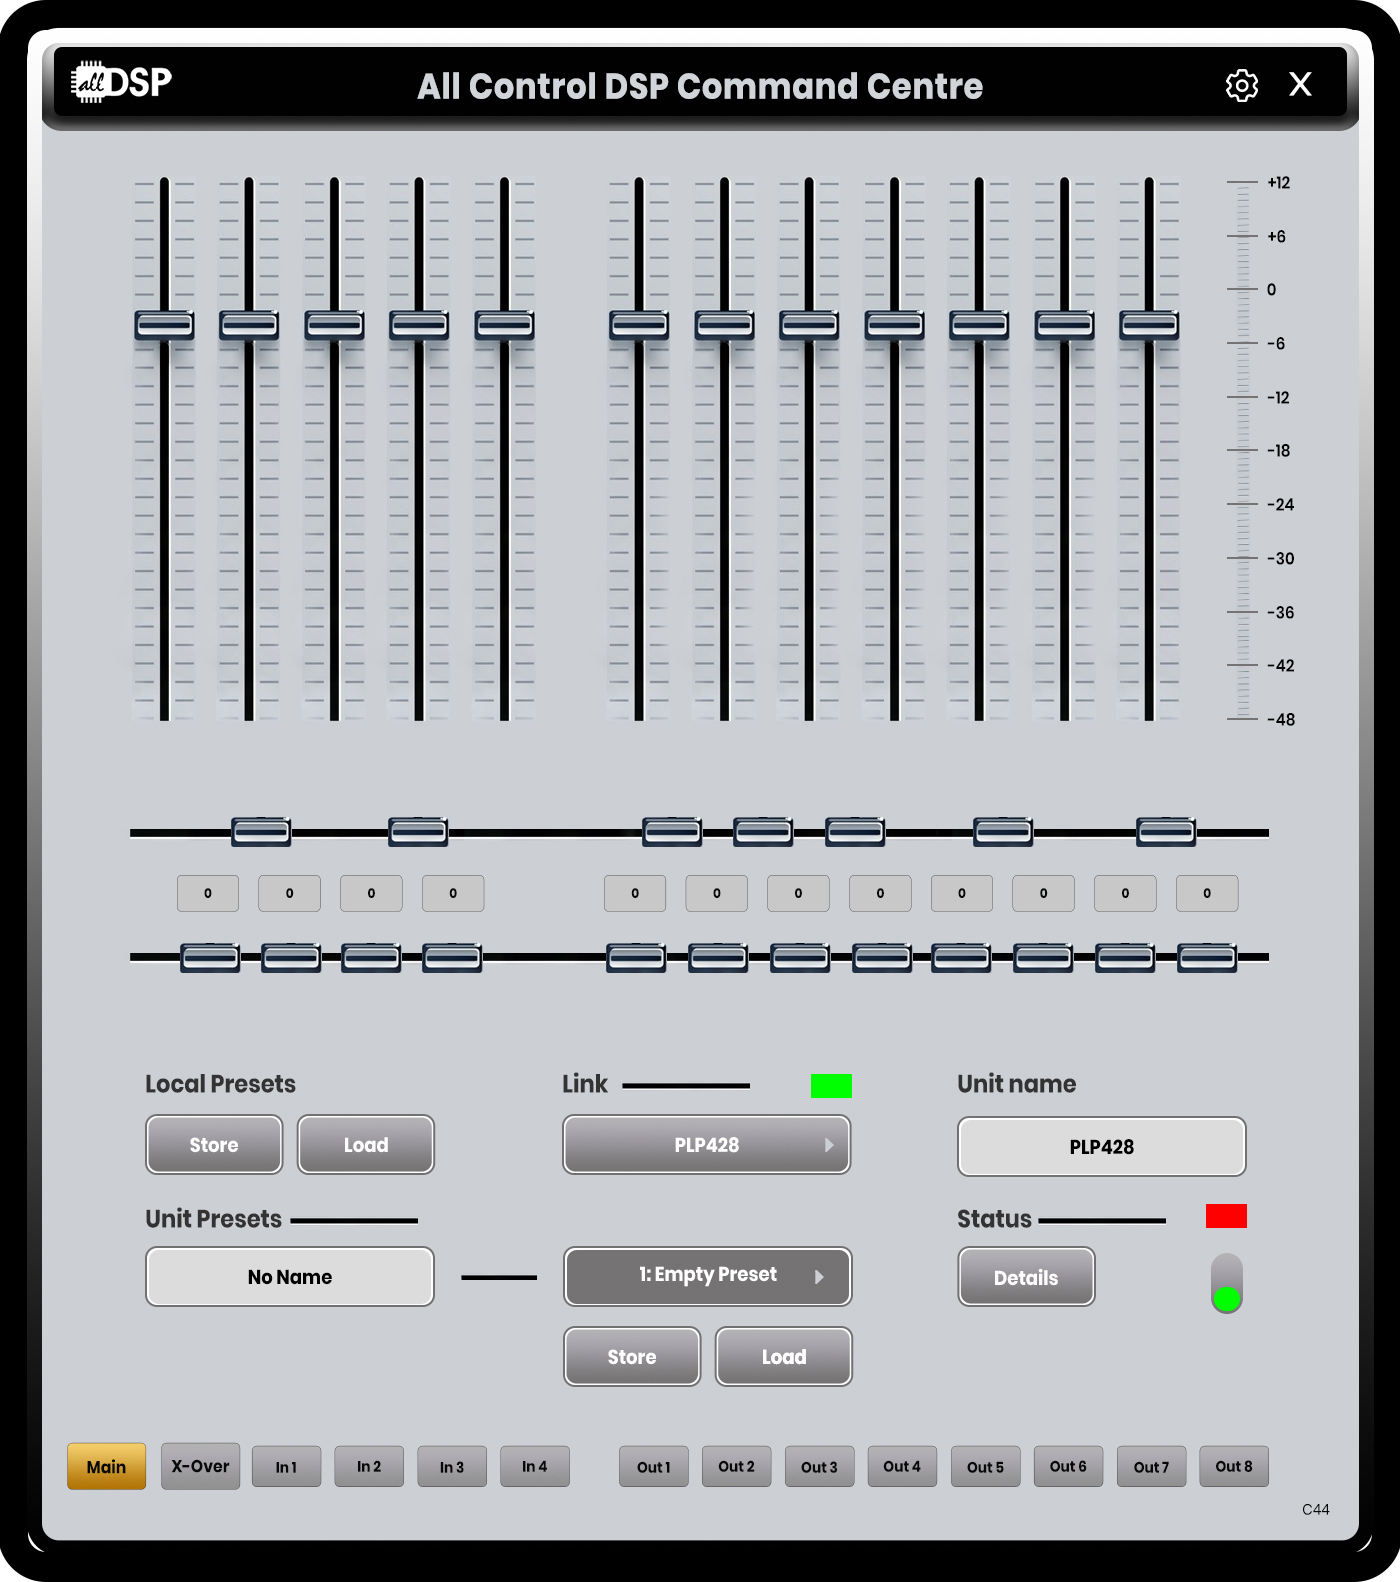Image resolution: width=1400 pixels, height=1582 pixels.
Task: Click the leftmost handle on the upper horizontal slider
Action: tap(261, 832)
